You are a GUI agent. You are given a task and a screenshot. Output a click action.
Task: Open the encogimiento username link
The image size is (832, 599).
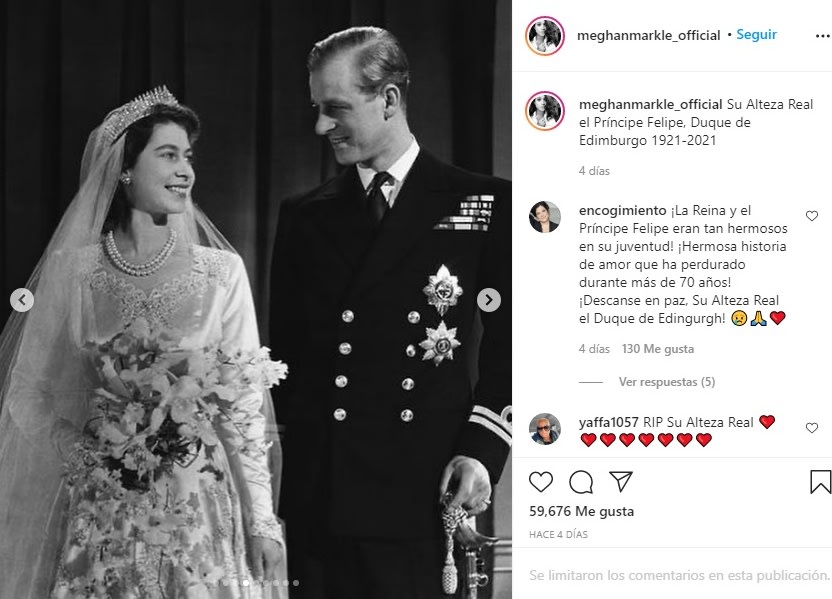pos(622,211)
